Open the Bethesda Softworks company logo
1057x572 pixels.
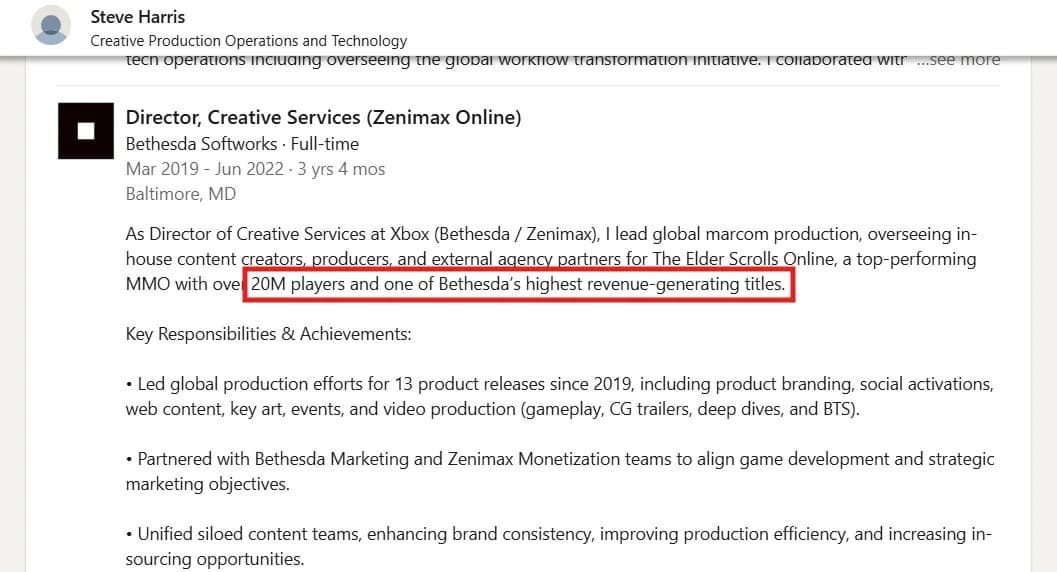coord(86,131)
